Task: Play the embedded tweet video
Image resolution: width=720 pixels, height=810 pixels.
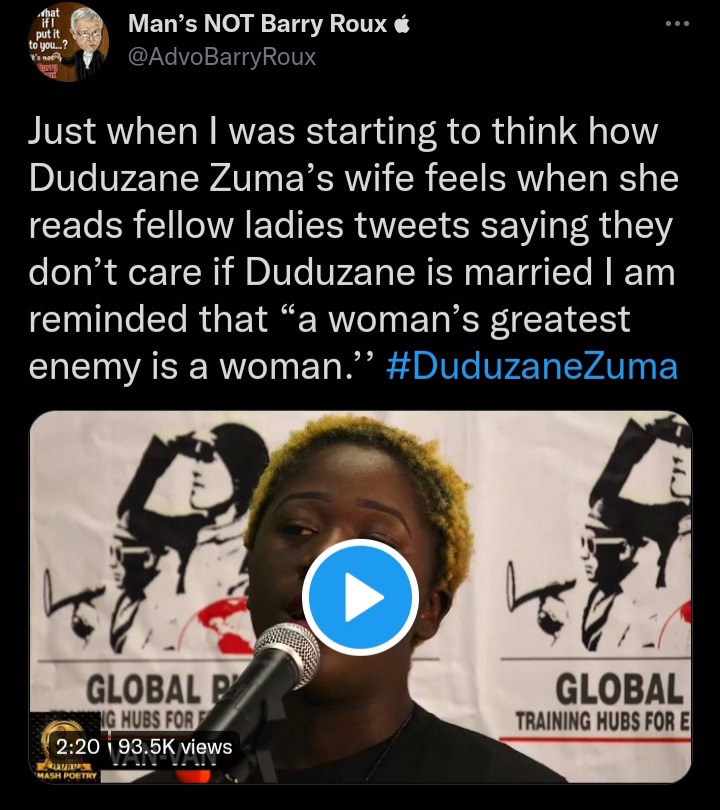Action: click(360, 597)
